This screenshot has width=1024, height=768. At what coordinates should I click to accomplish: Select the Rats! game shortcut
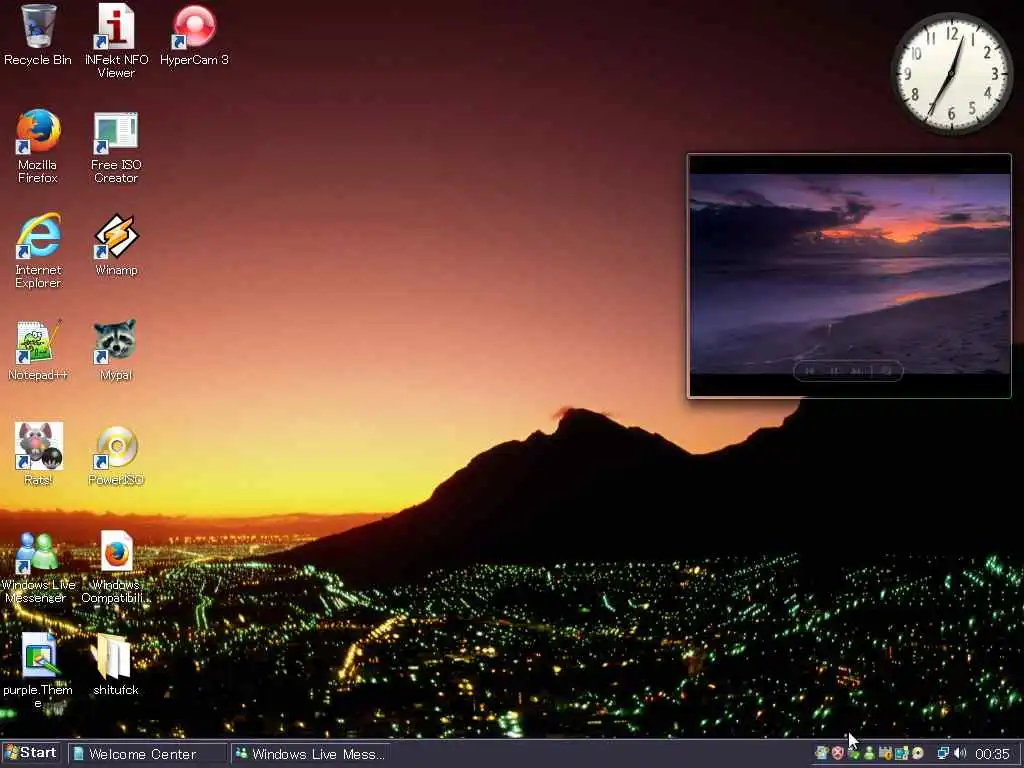click(x=38, y=455)
